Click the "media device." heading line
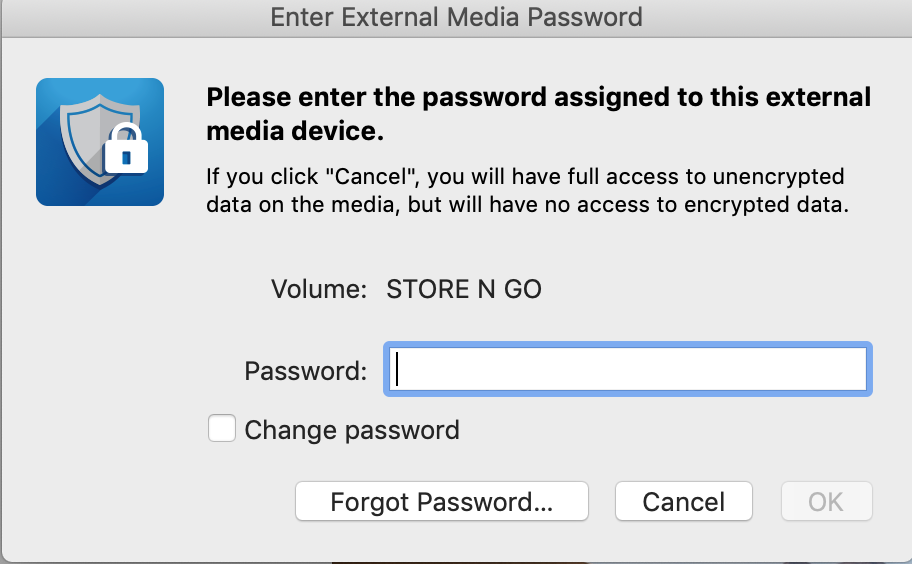Image resolution: width=912 pixels, height=564 pixels. pyautogui.click(x=295, y=131)
